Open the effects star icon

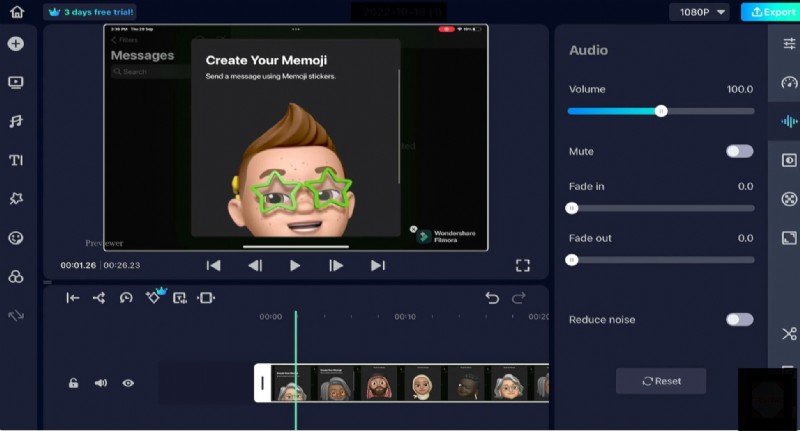click(x=16, y=199)
